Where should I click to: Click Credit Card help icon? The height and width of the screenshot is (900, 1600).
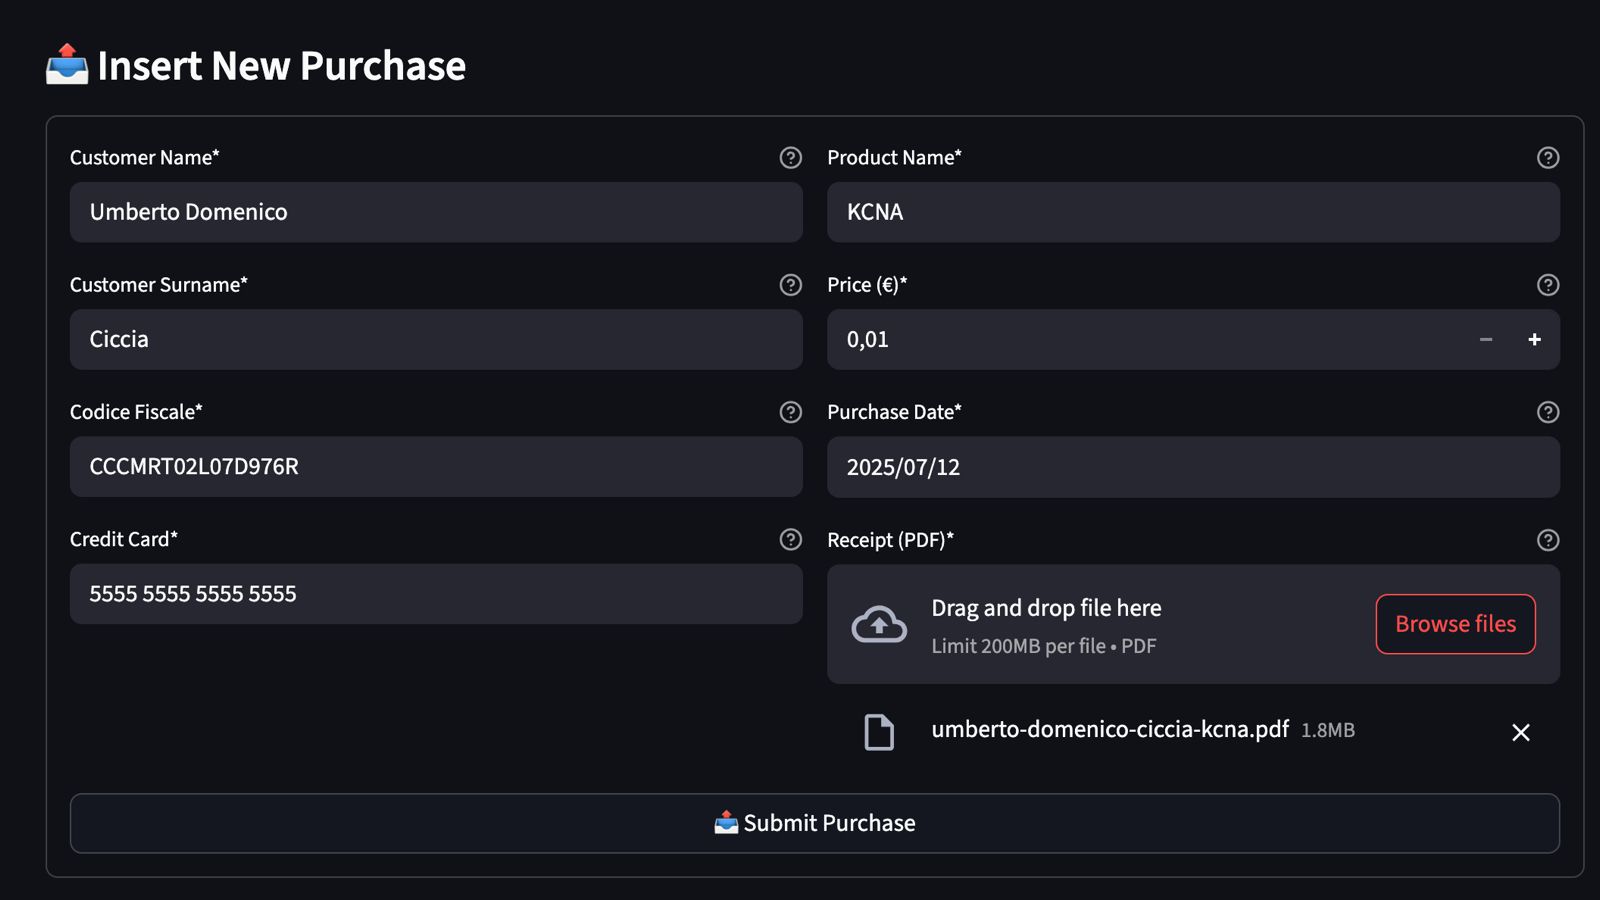pyautogui.click(x=790, y=540)
